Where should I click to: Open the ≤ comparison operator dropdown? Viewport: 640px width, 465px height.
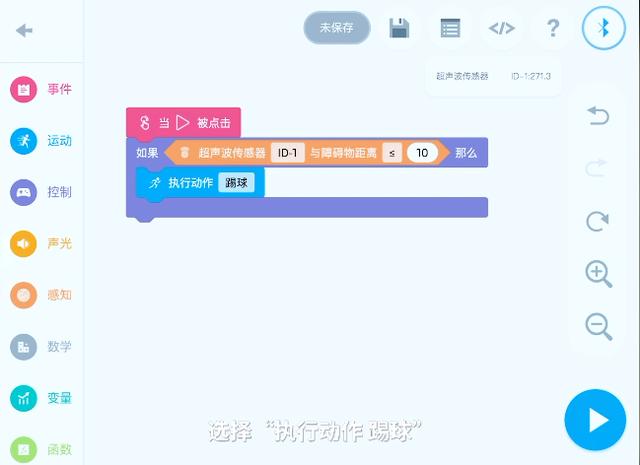coord(392,153)
